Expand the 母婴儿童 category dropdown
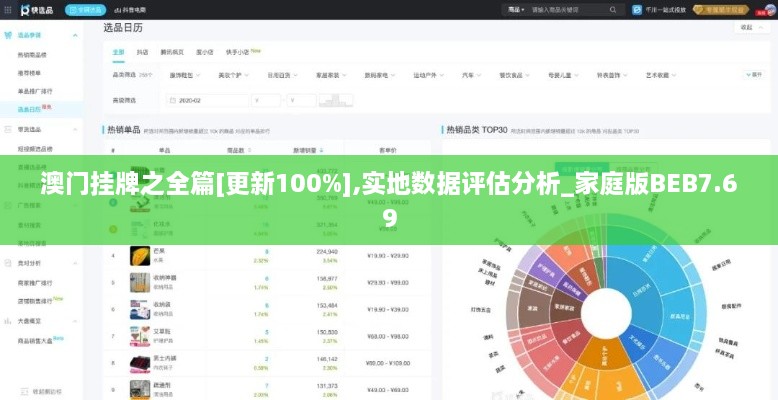 [x=563, y=75]
